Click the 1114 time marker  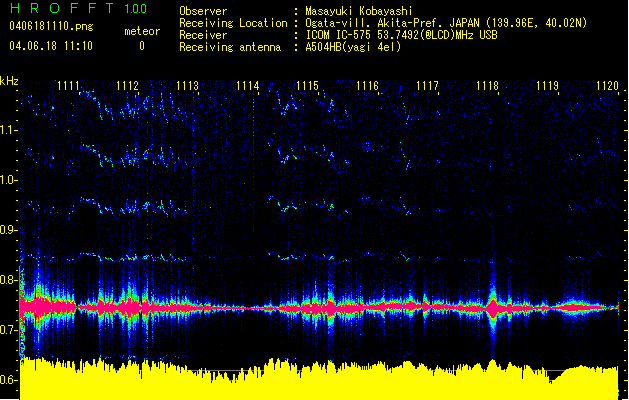(248, 85)
